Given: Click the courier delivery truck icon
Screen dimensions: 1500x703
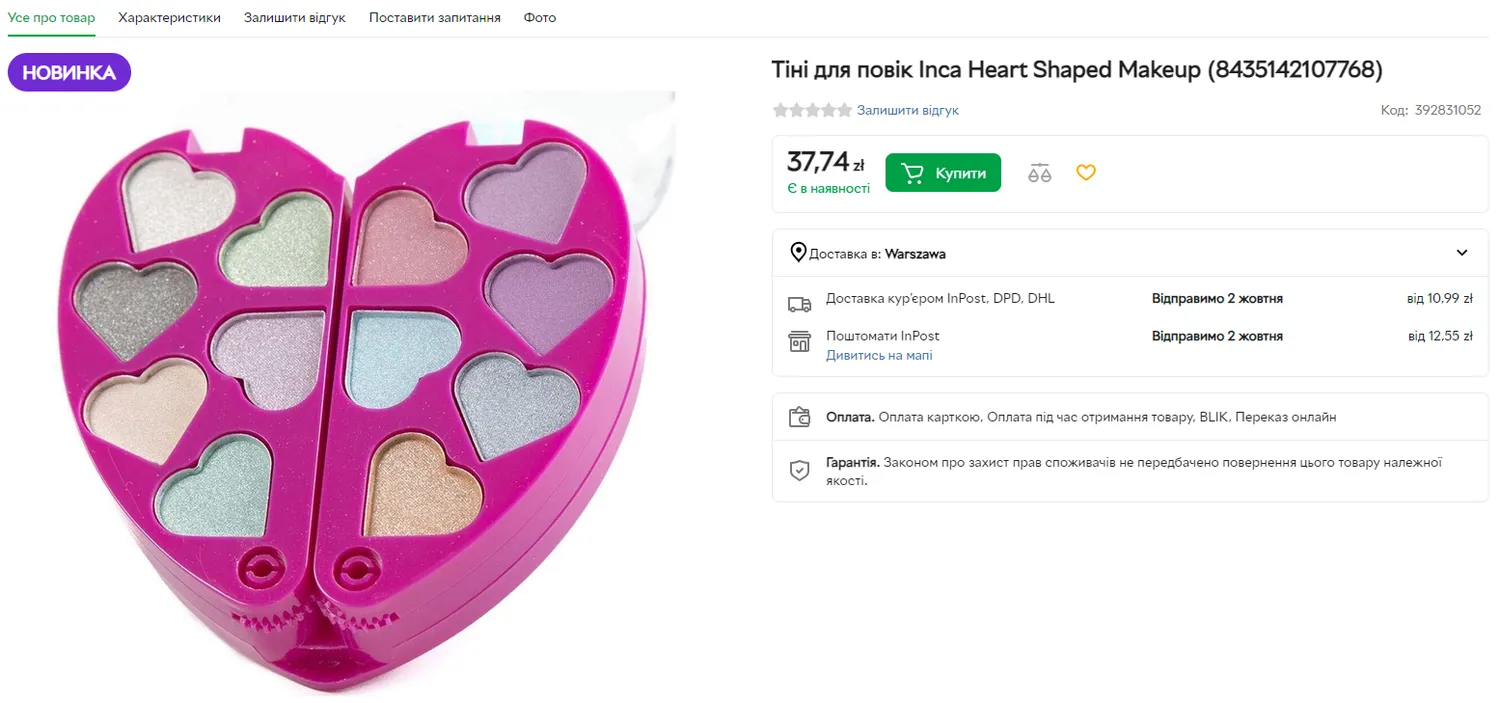Looking at the screenshot, I should pos(799,304).
